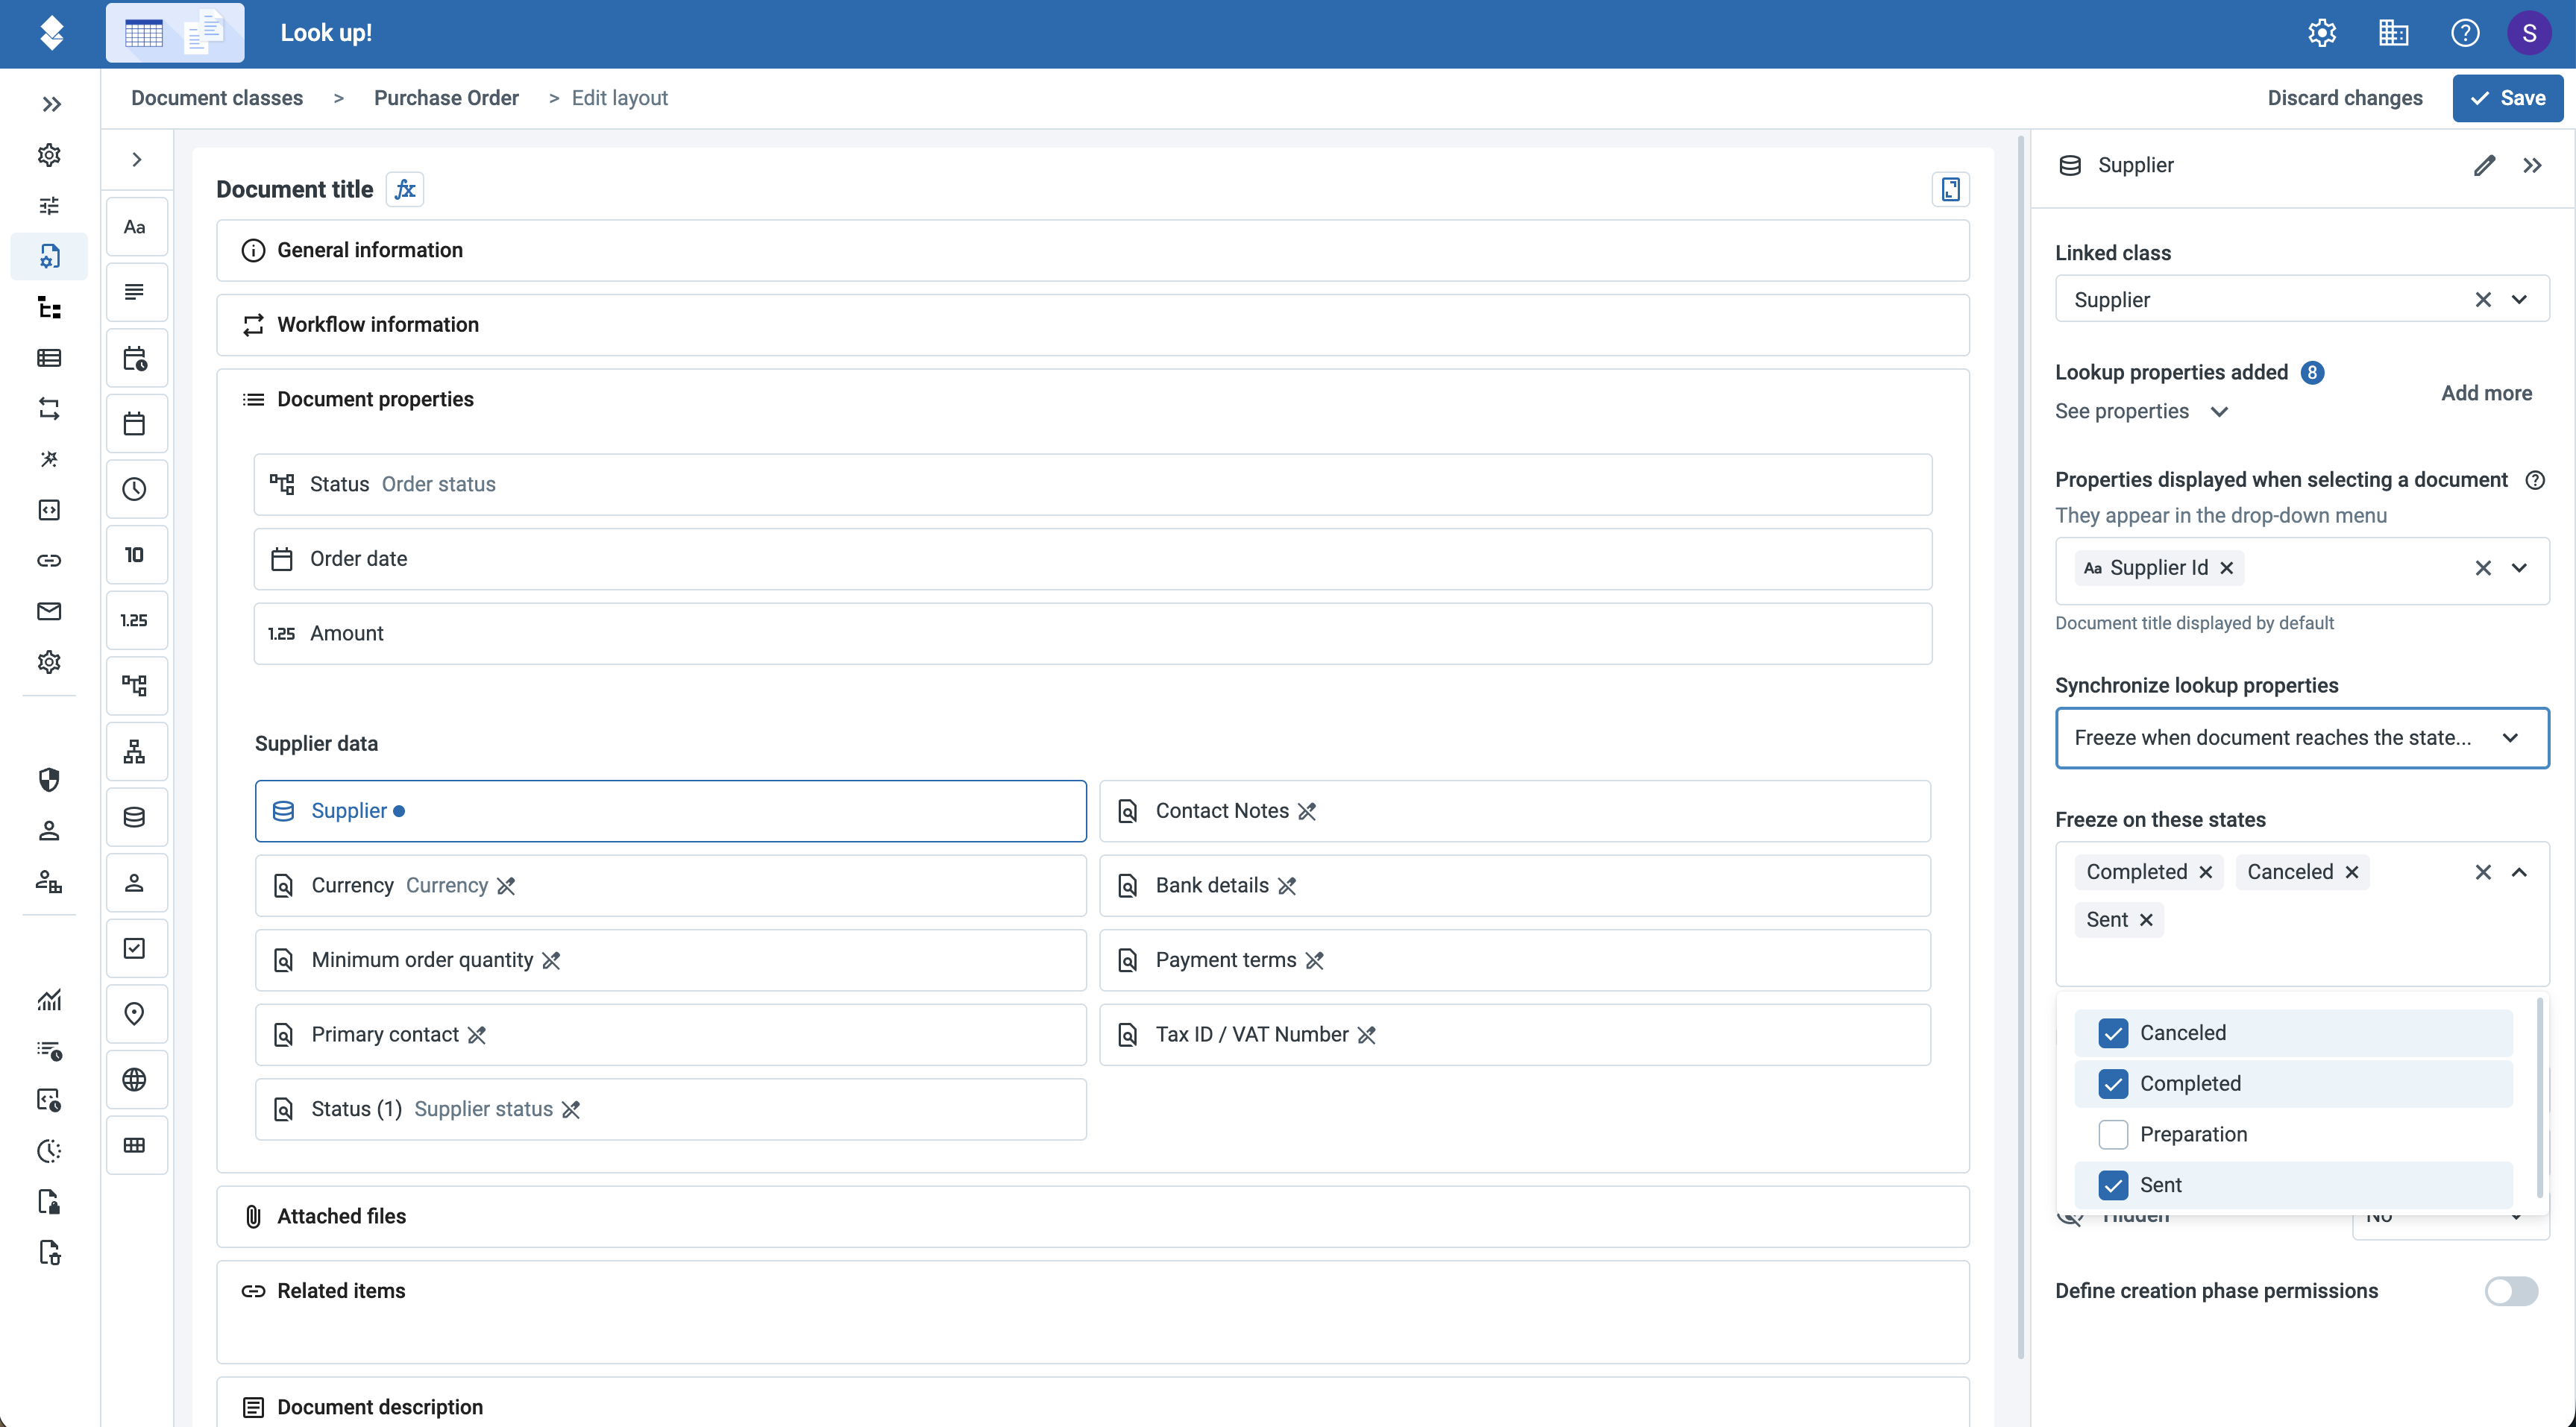Collapse the Supplier properties panel
The image size is (2576, 1427).
[2531, 165]
